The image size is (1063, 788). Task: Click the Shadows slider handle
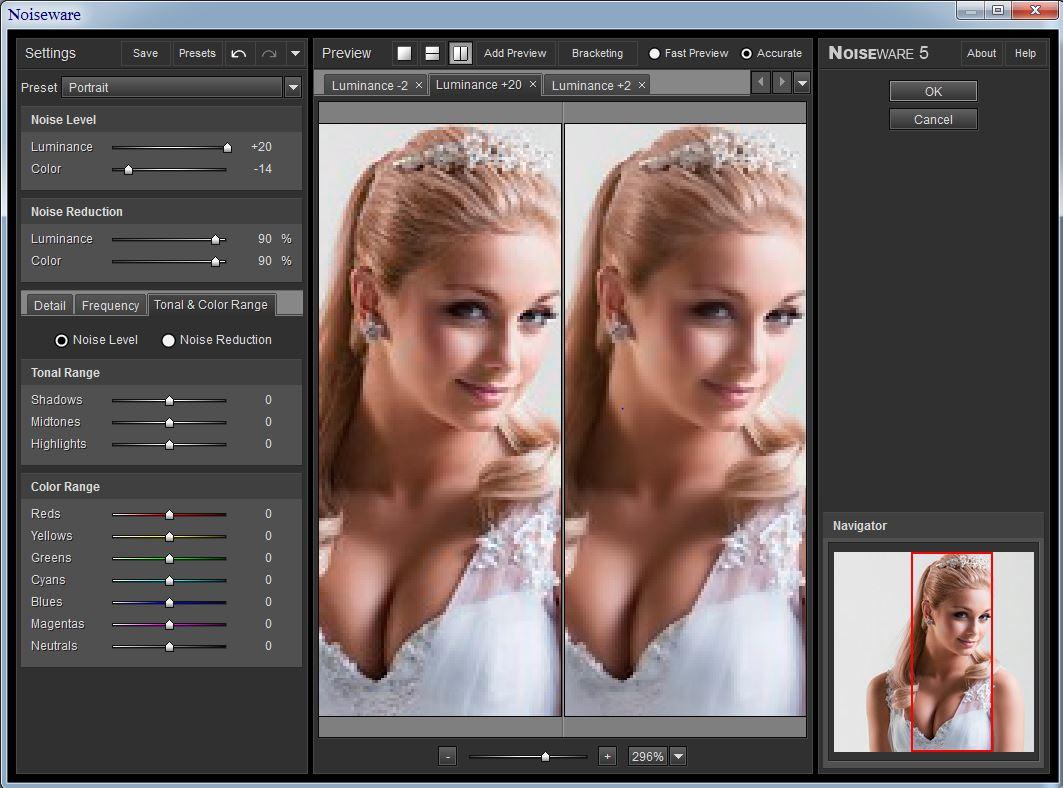pyautogui.click(x=169, y=401)
